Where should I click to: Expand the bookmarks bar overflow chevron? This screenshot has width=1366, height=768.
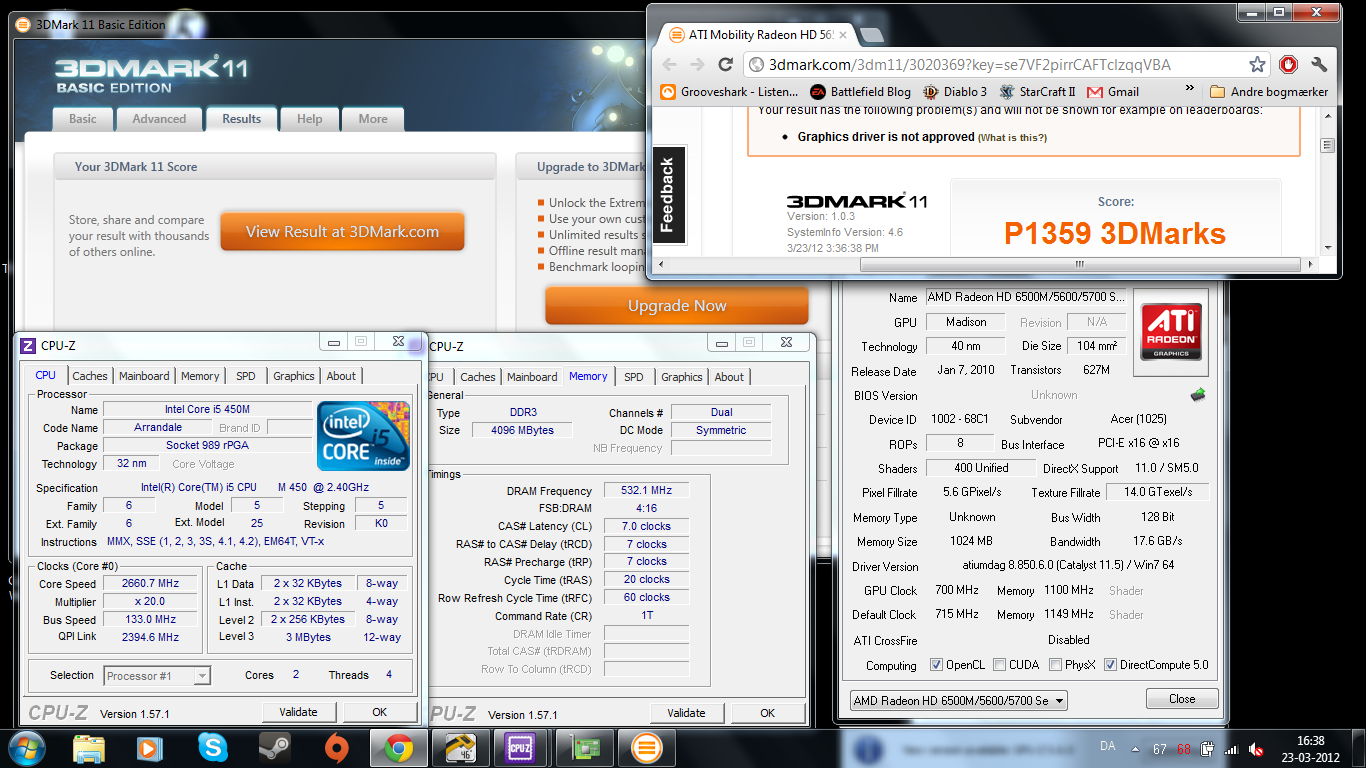[1191, 91]
